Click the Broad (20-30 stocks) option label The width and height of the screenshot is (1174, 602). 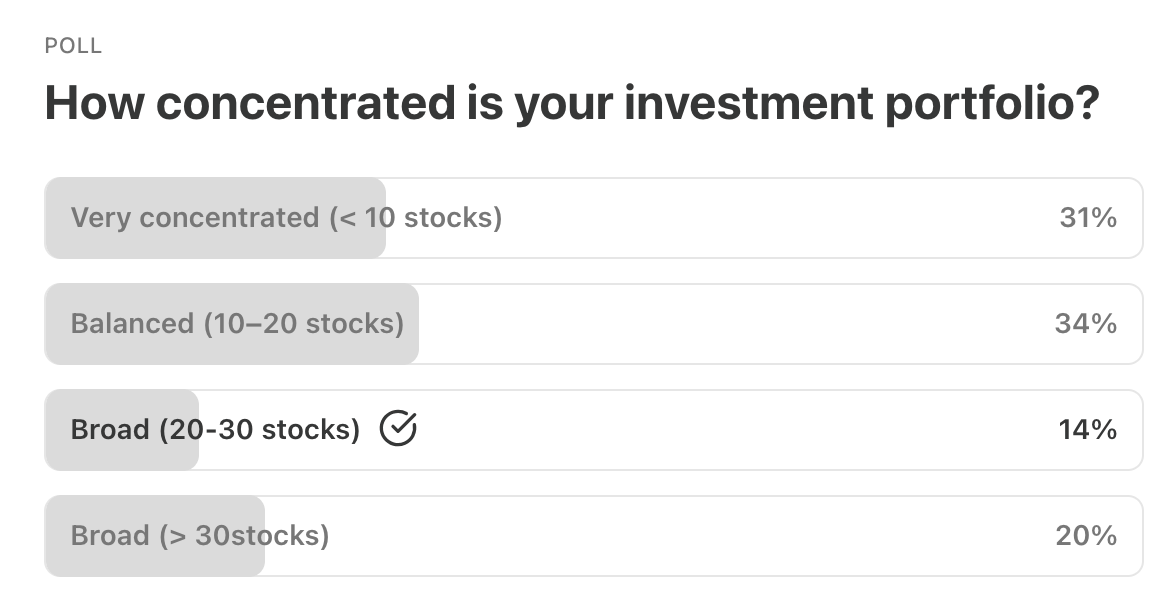point(215,430)
